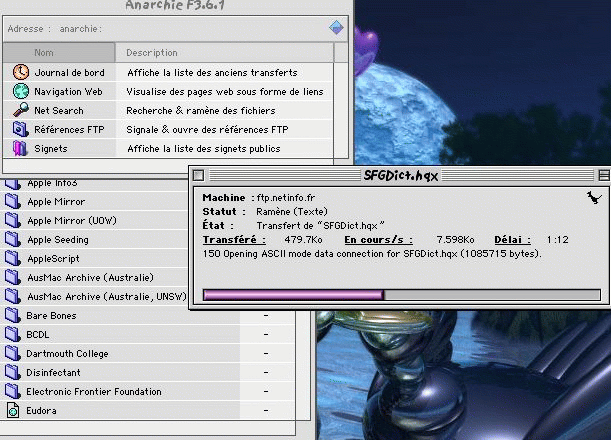Click the Transfert de "SFGDict.hqx" state text
Viewport: 611px width, 440px height.
pos(320,226)
